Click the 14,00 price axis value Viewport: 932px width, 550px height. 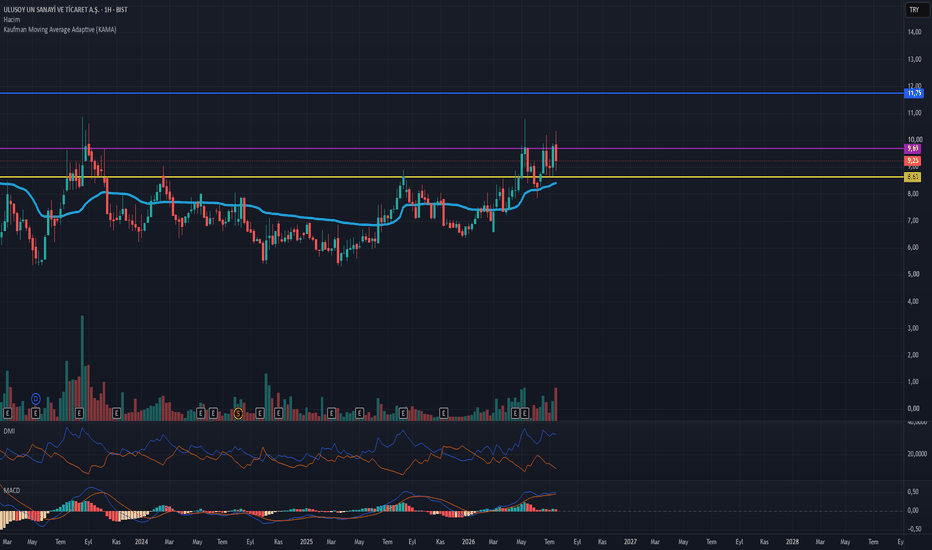[x=914, y=32]
